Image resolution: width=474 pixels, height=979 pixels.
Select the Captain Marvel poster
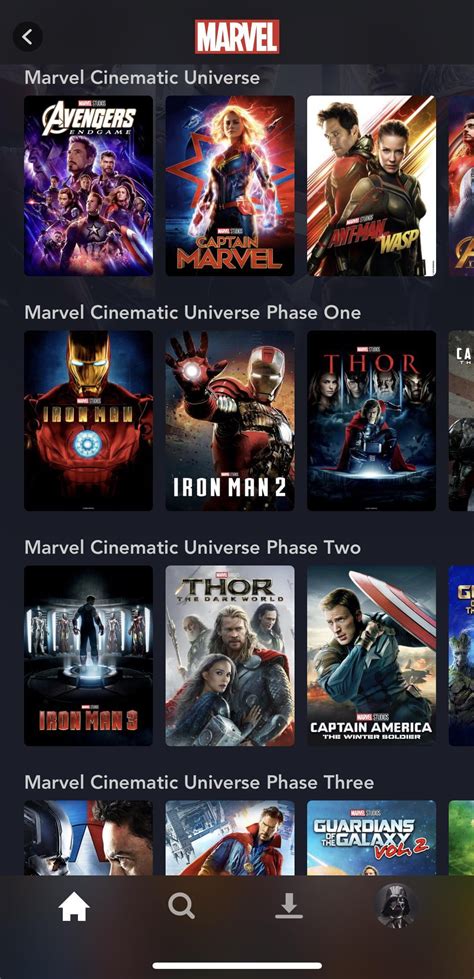[230, 185]
